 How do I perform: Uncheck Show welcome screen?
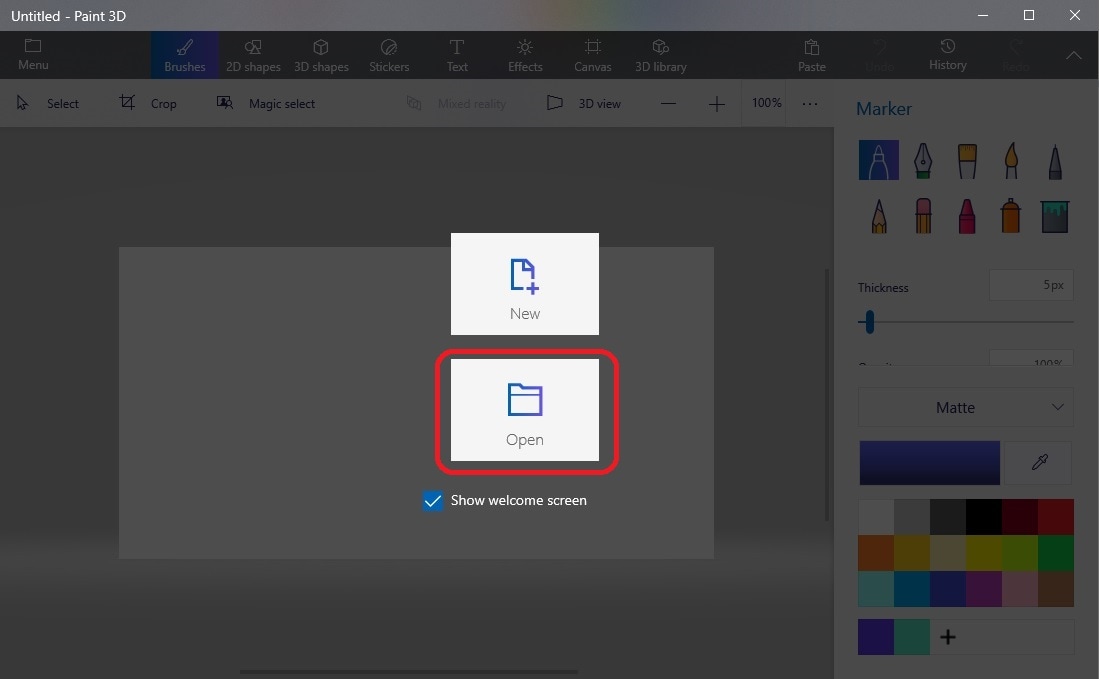coord(432,500)
